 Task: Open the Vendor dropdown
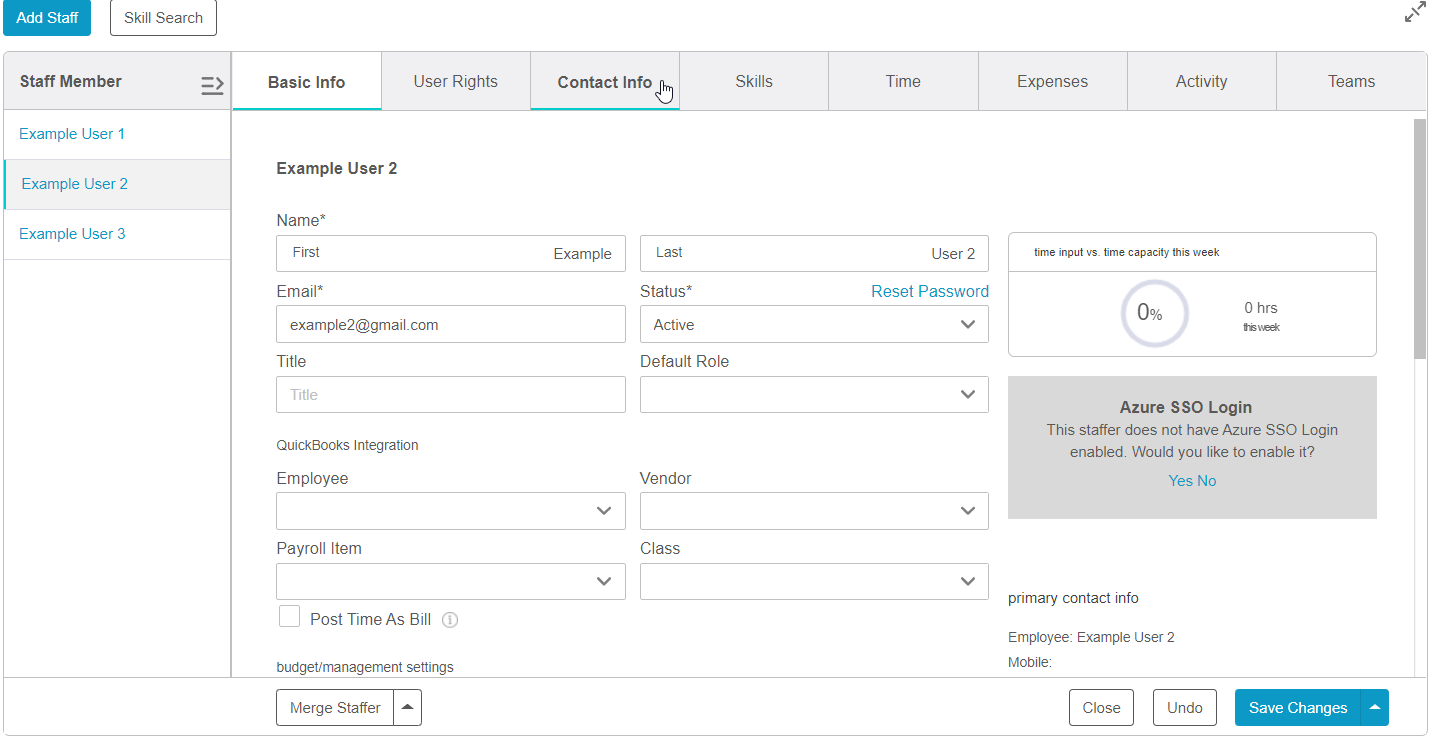pyautogui.click(x=814, y=511)
